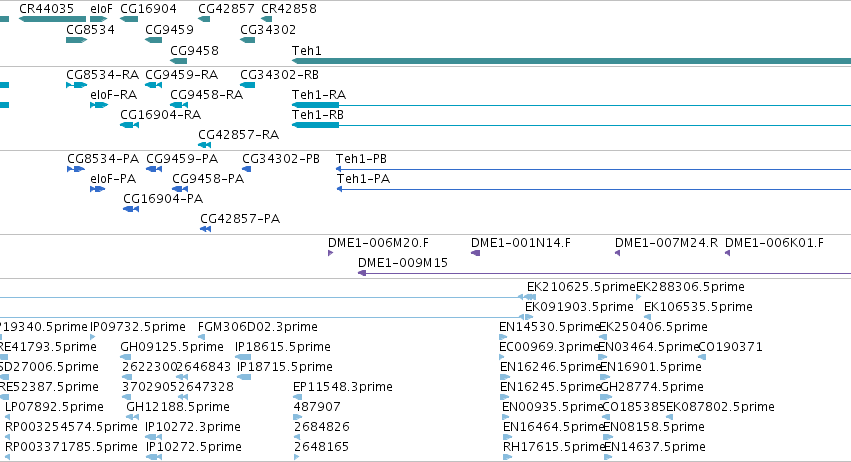Click the CG42857-RA transcript label
Viewport: 851px width, 462px height.
[x=239, y=135]
